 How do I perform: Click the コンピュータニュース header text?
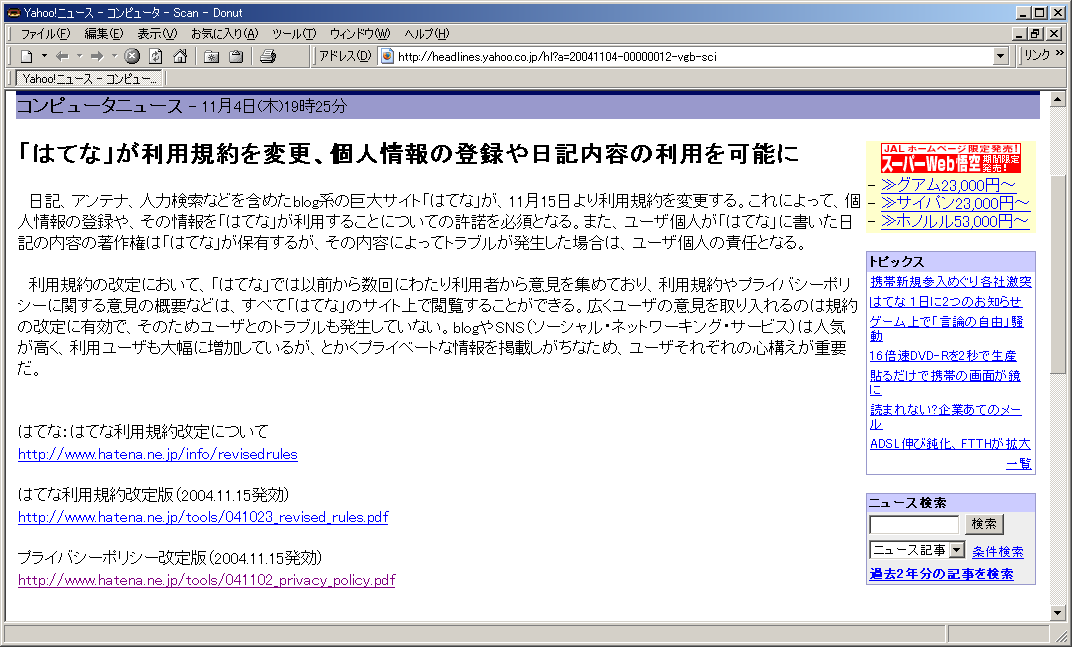(100, 106)
